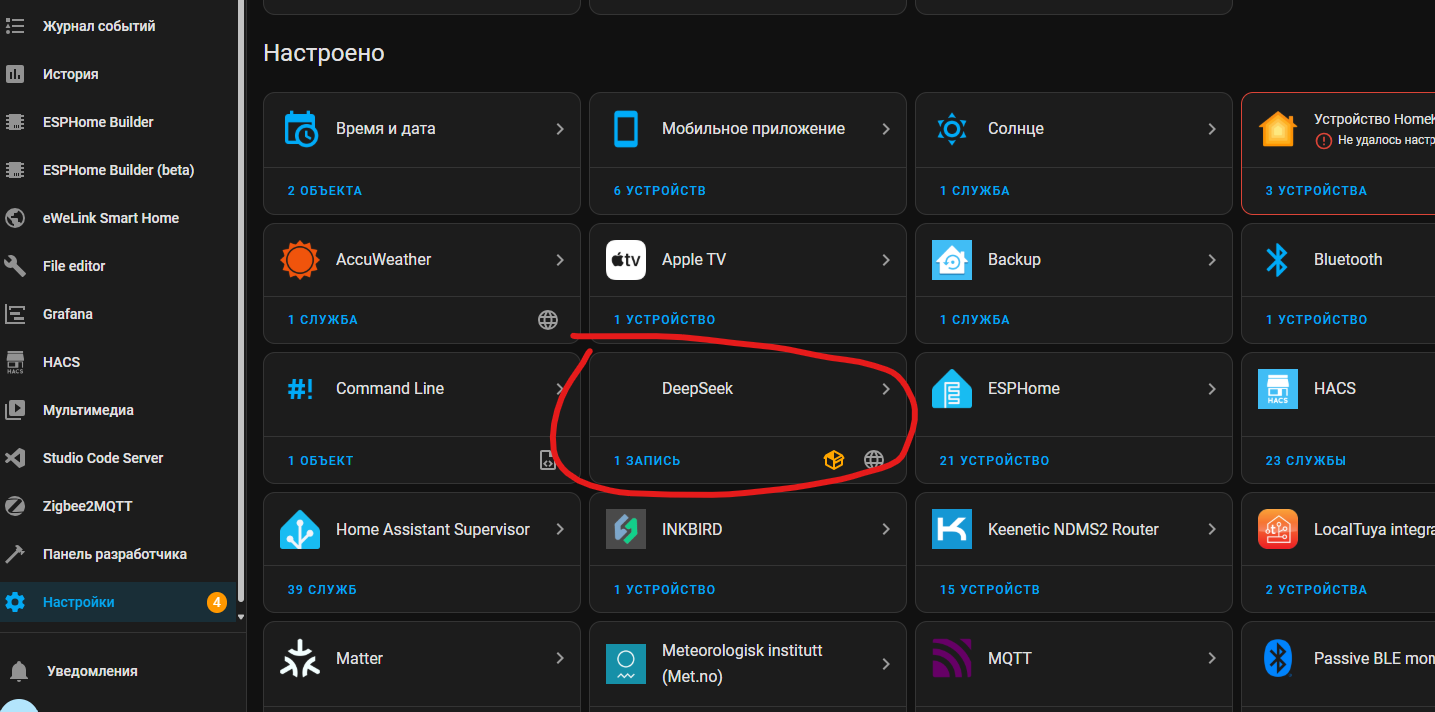
Task: Click the globe icon on AccuWeather card
Action: click(548, 320)
